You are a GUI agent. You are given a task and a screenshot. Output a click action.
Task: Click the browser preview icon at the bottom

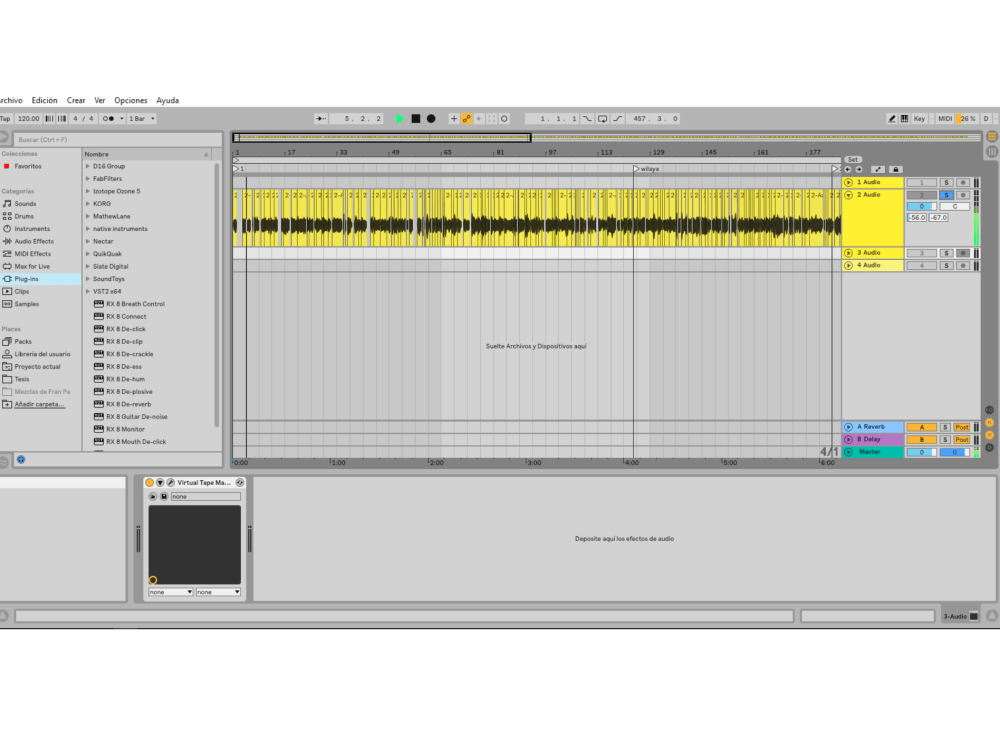coord(20,459)
